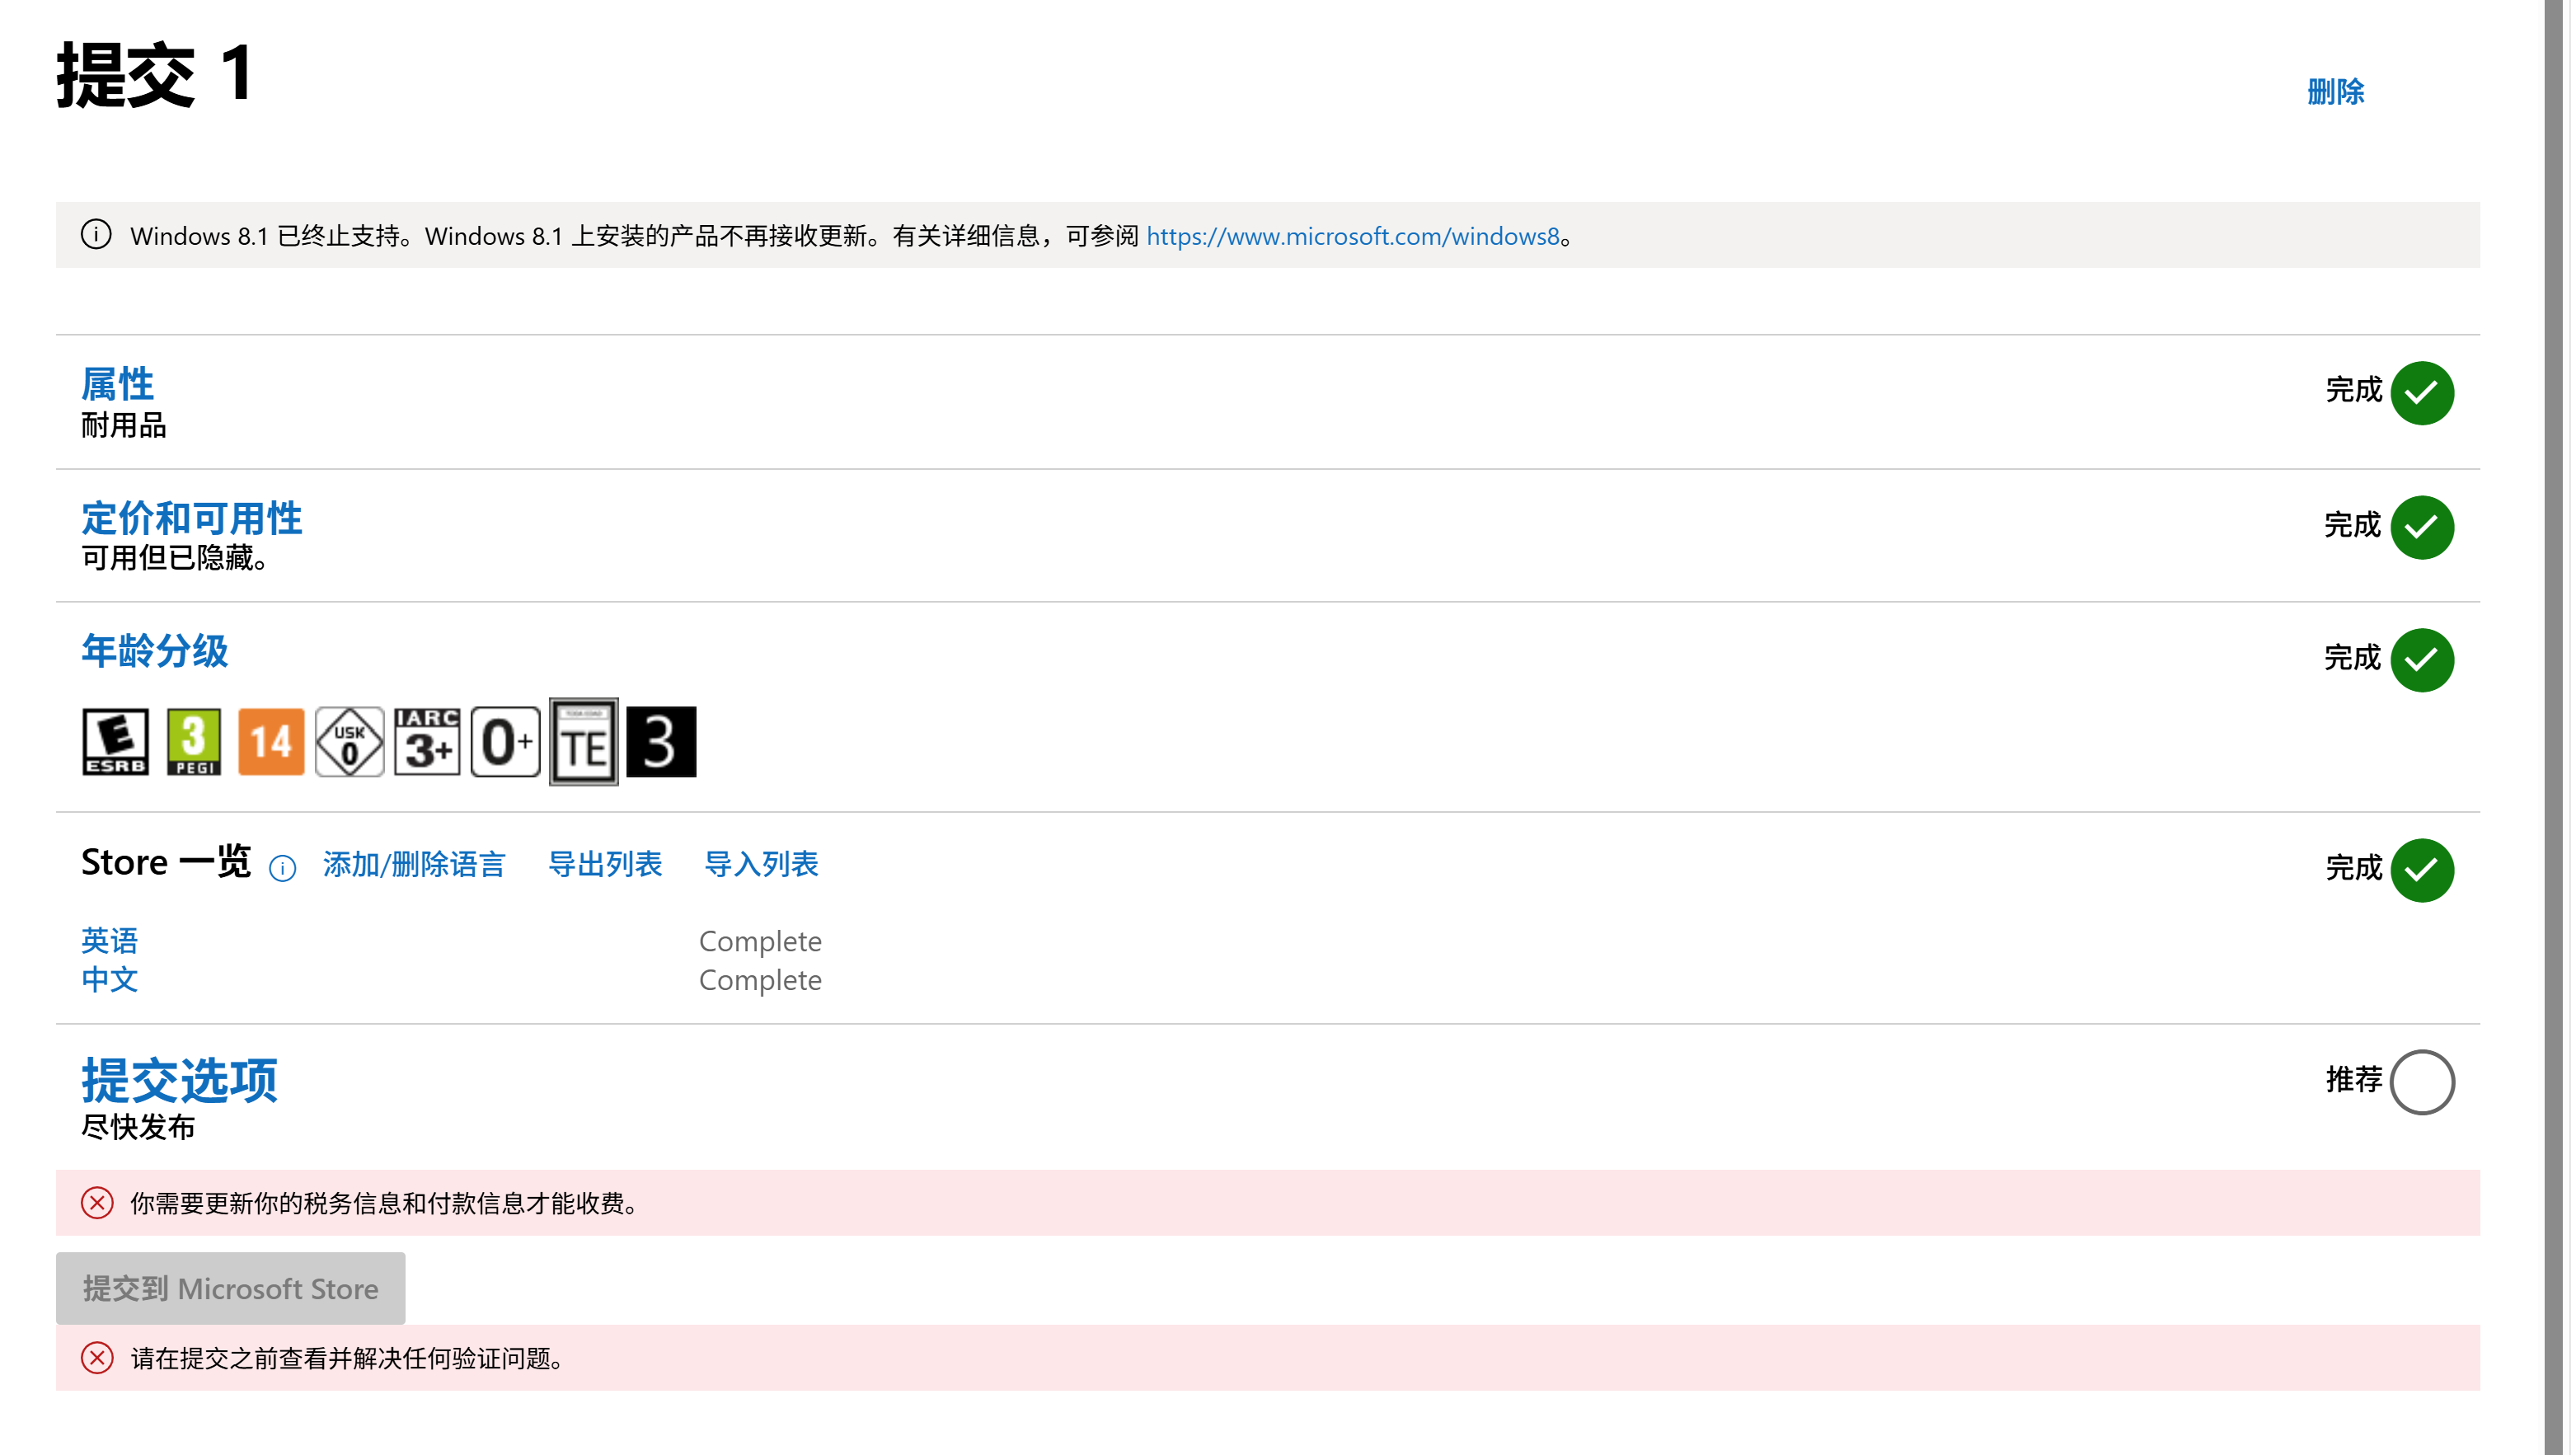Click the green checkmark for 属性
The height and width of the screenshot is (1455, 2576).
(x=2422, y=393)
